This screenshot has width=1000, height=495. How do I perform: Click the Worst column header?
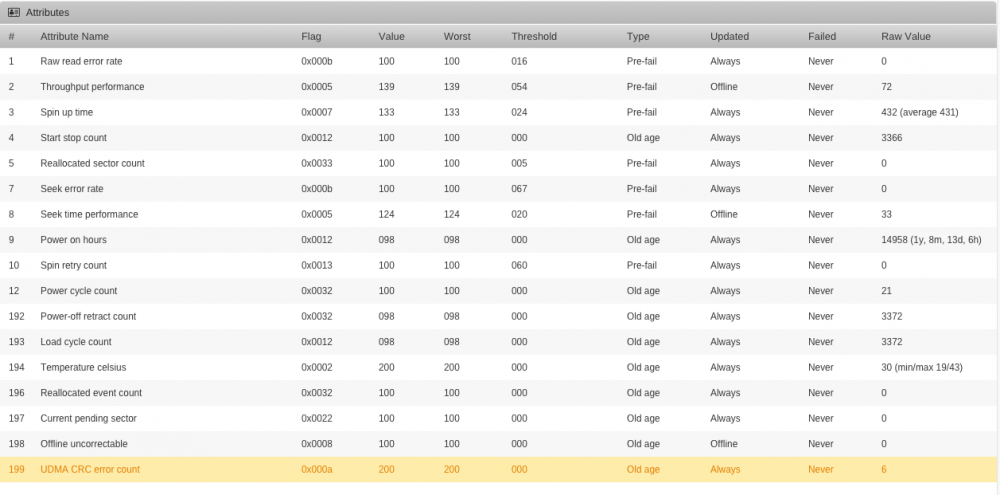[457, 36]
